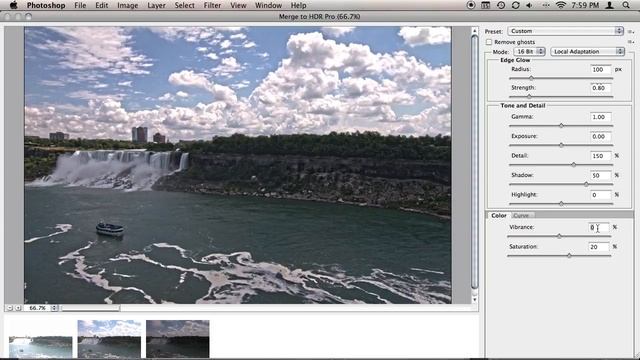Click the screen recording status icon
640x360 pixels.
coord(471,5)
